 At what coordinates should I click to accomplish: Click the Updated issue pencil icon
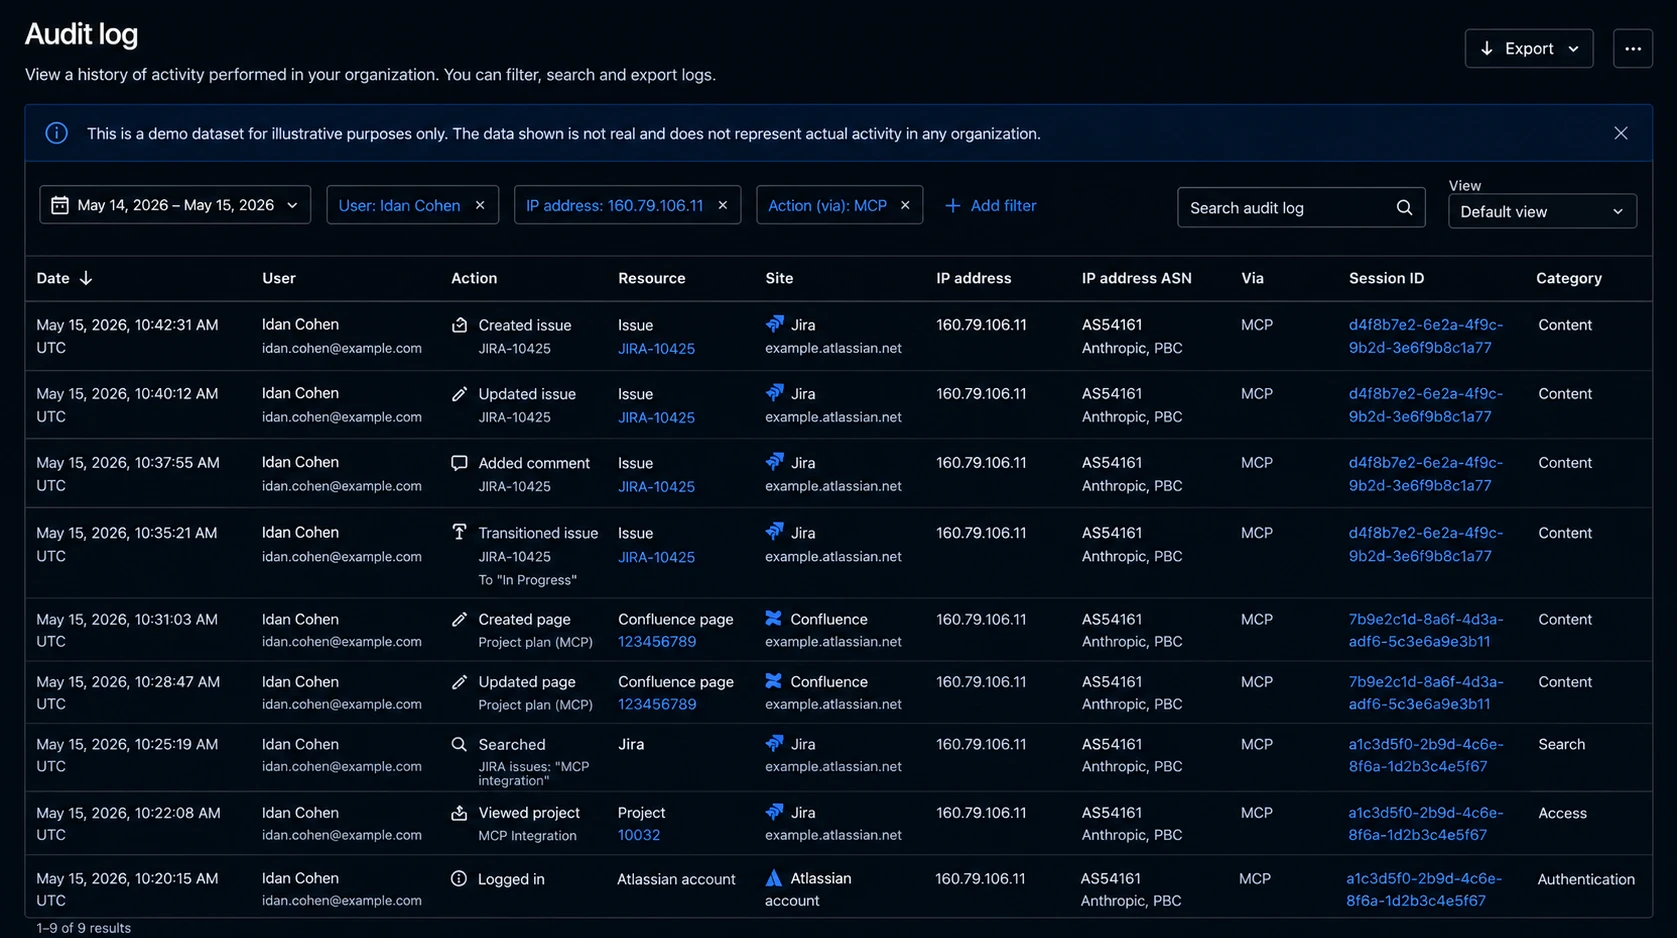pyautogui.click(x=459, y=394)
